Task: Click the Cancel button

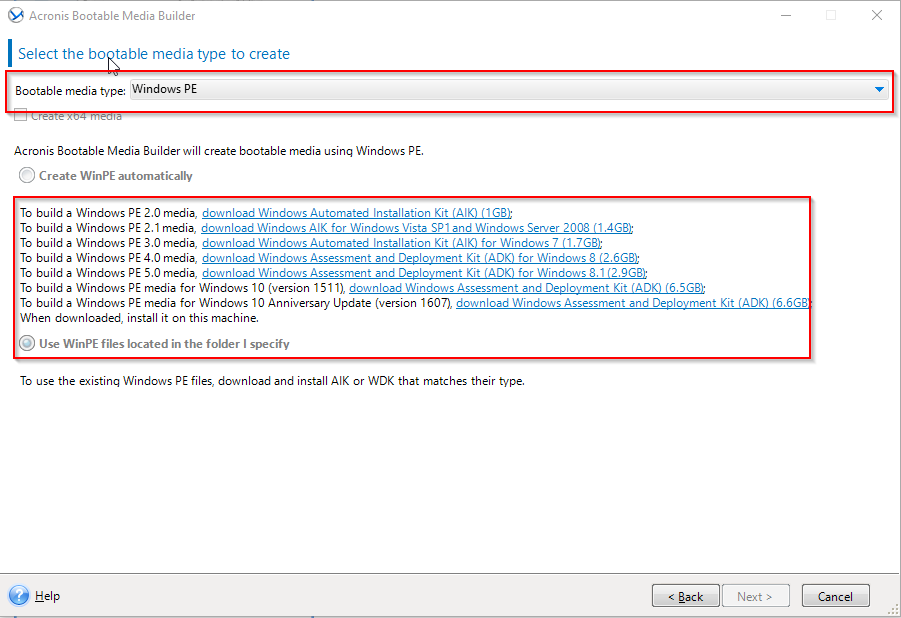Action: (835, 596)
